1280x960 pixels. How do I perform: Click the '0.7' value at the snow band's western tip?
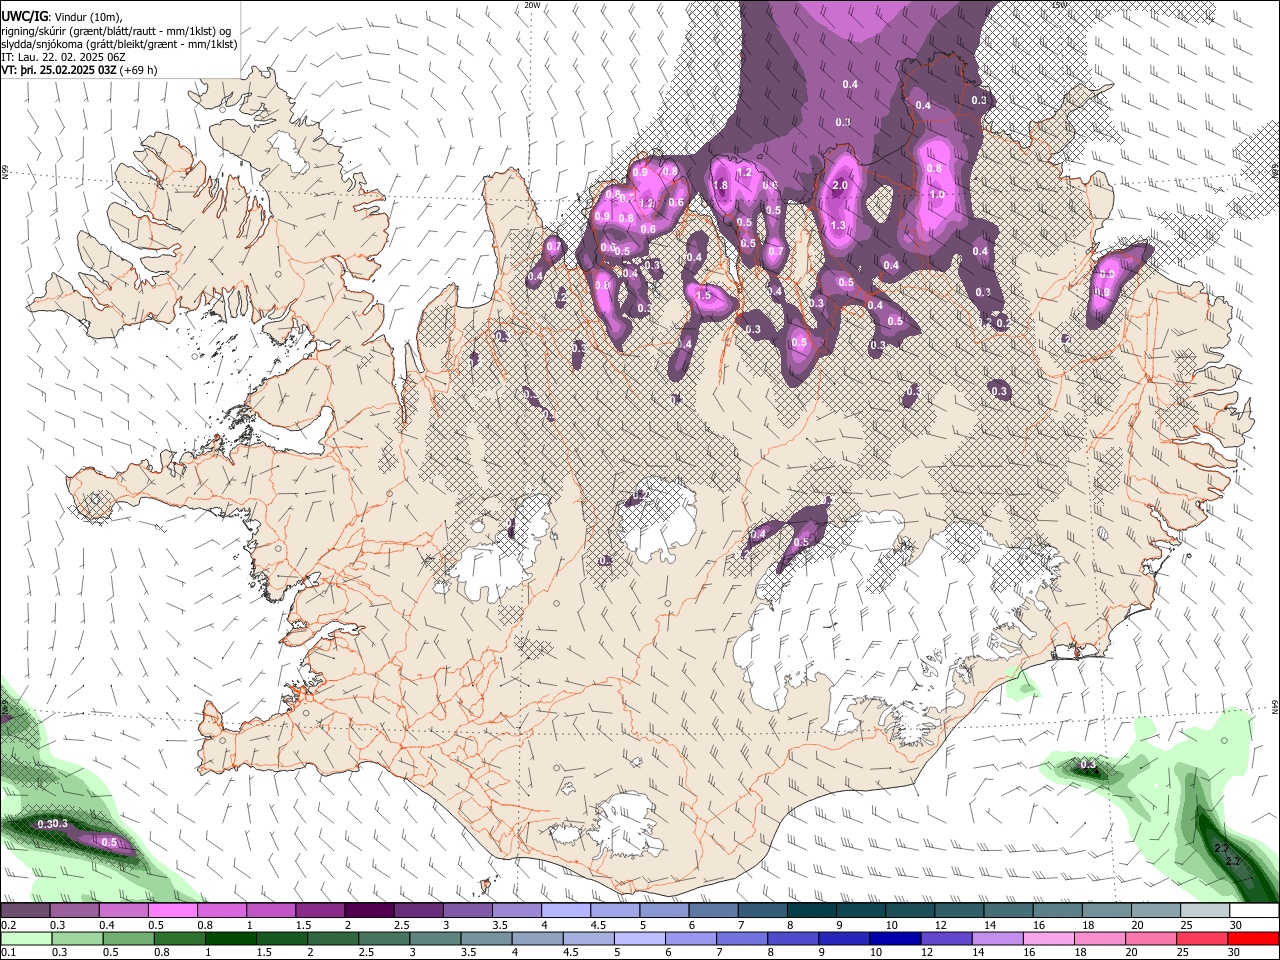coord(554,246)
